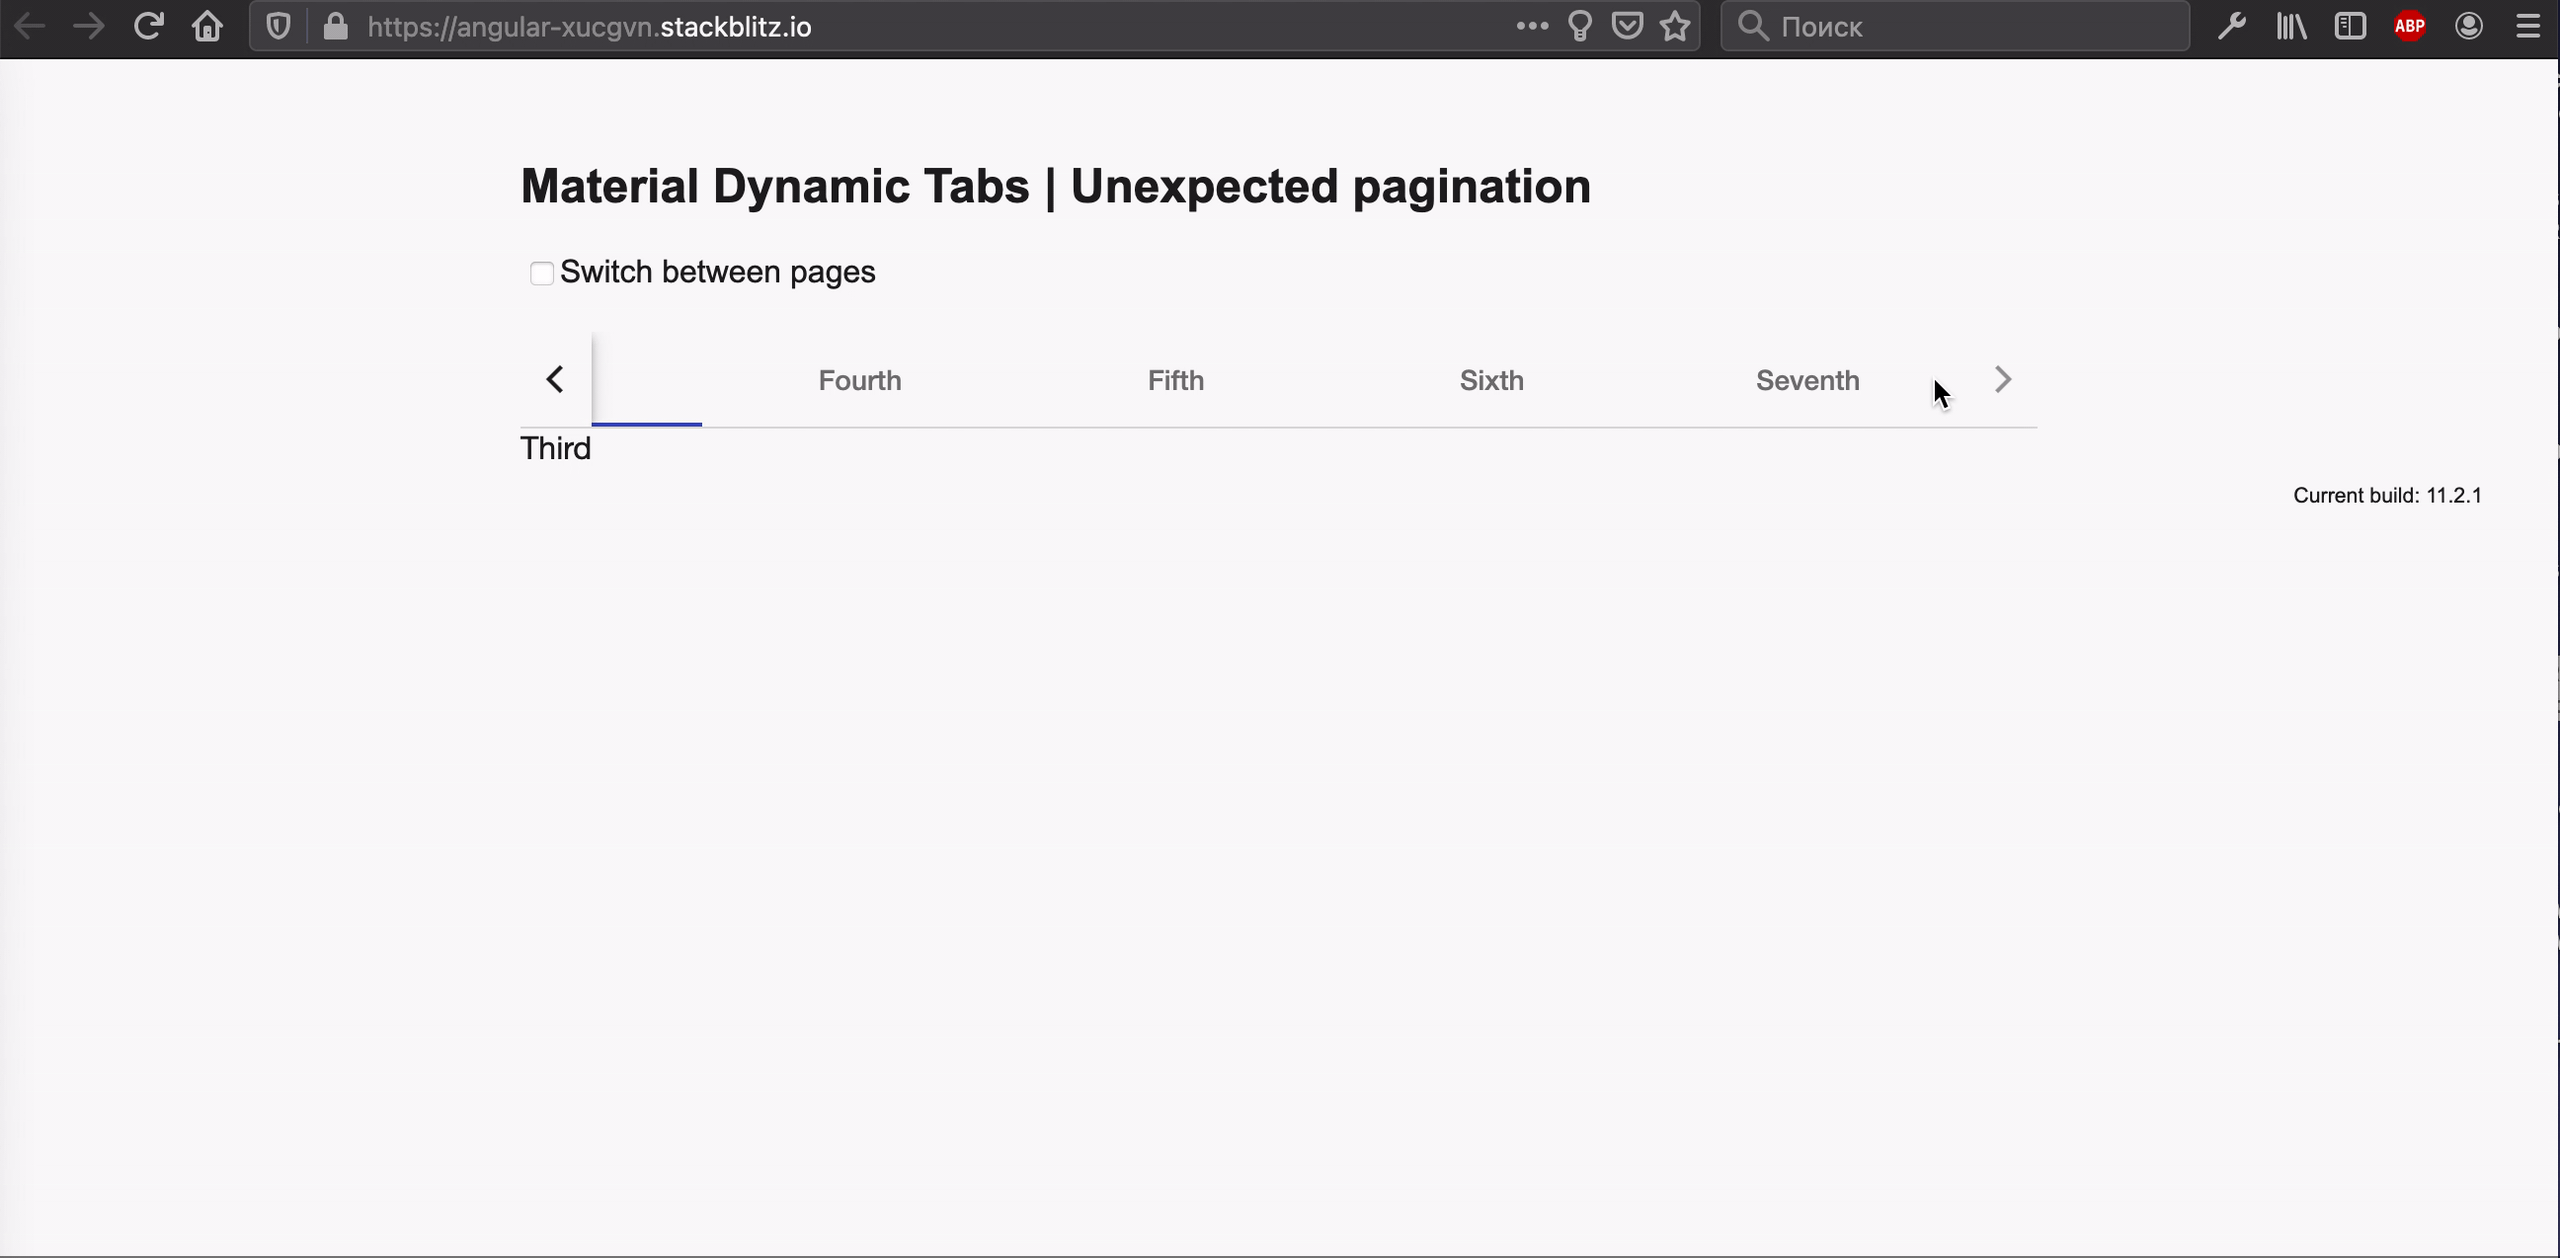The image size is (2560, 1258).
Task: Open the Firefox account menu
Action: (2469, 26)
